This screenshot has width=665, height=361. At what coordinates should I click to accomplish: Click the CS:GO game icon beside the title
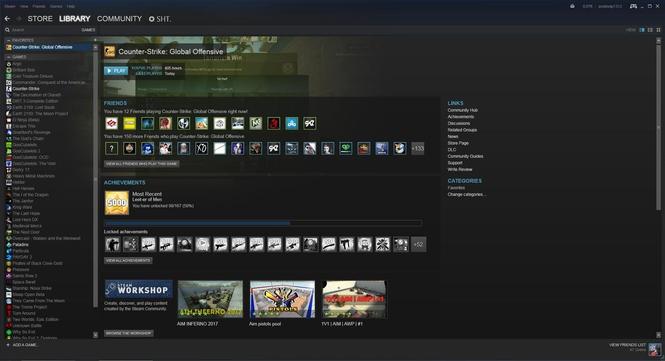click(x=109, y=51)
